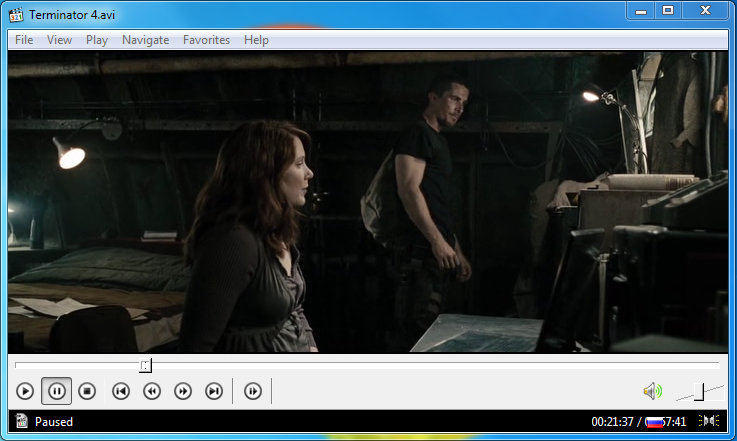Click the Terminator 4.avi window title
Viewport: 737px width, 441px height.
(72, 15)
